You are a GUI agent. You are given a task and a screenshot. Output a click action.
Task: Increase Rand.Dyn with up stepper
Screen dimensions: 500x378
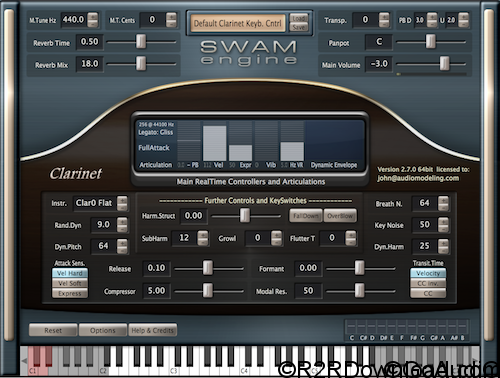(x=122, y=221)
